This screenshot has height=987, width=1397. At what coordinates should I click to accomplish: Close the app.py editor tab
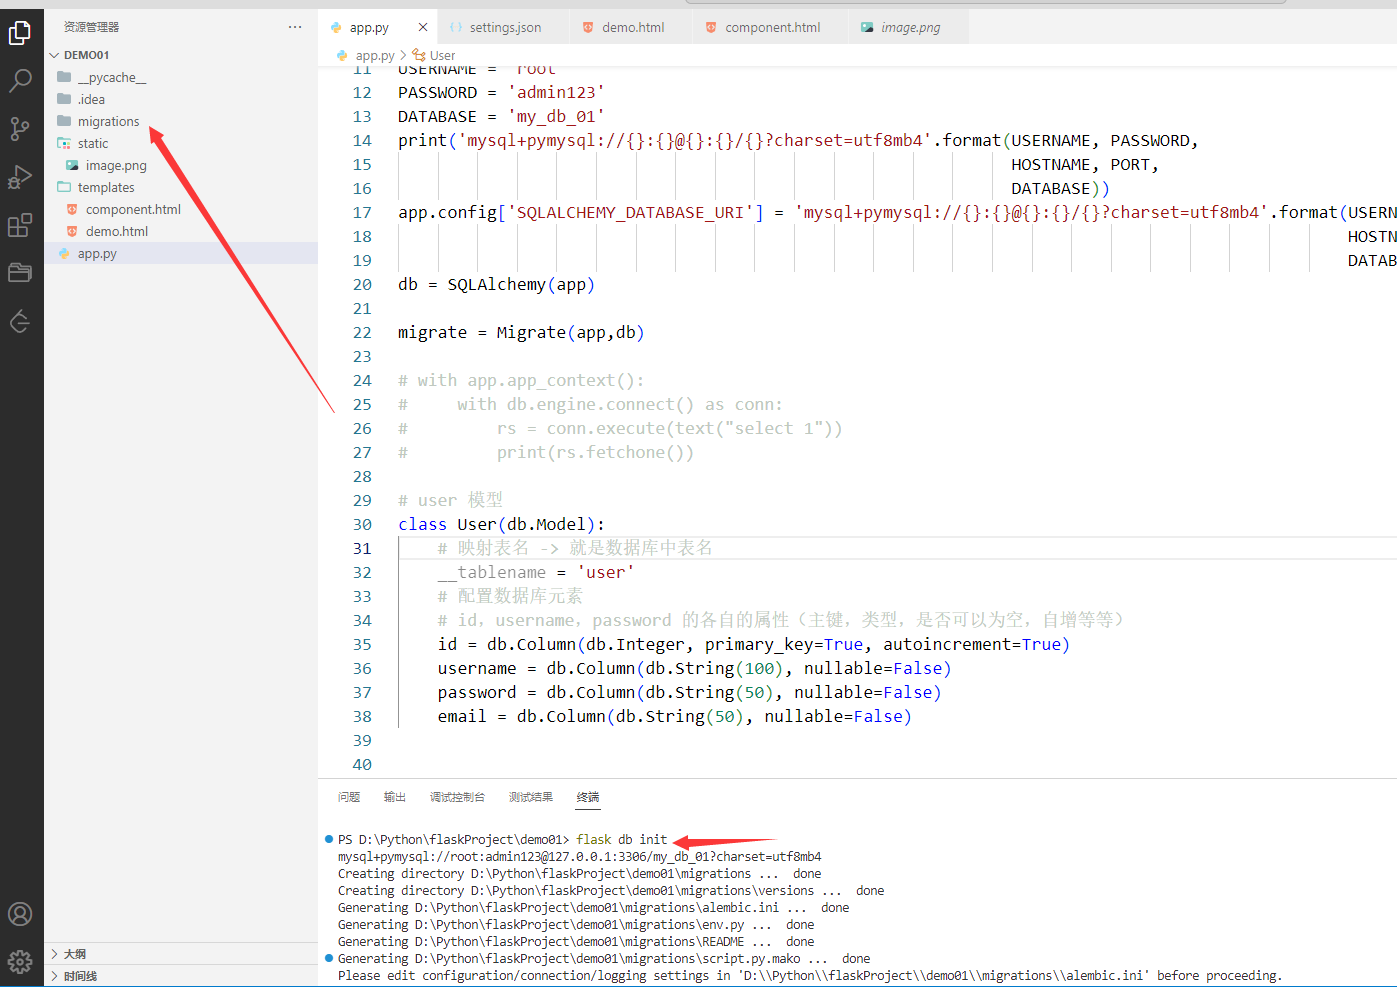point(423,27)
